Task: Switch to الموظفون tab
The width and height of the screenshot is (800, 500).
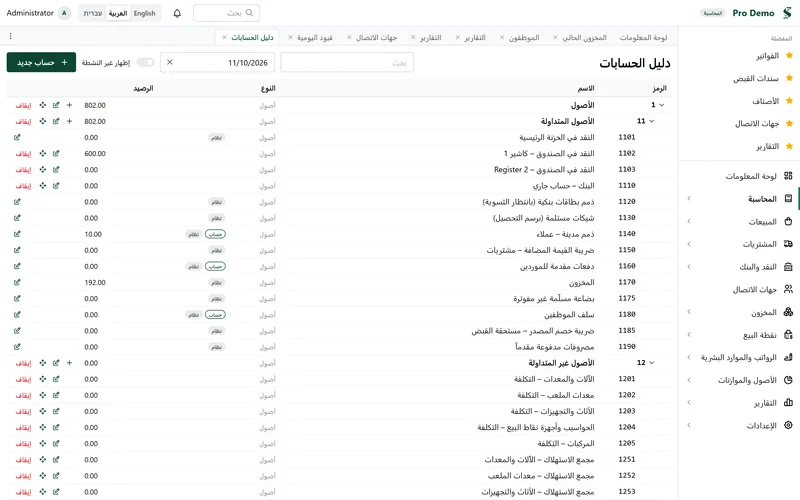Action: pos(524,38)
